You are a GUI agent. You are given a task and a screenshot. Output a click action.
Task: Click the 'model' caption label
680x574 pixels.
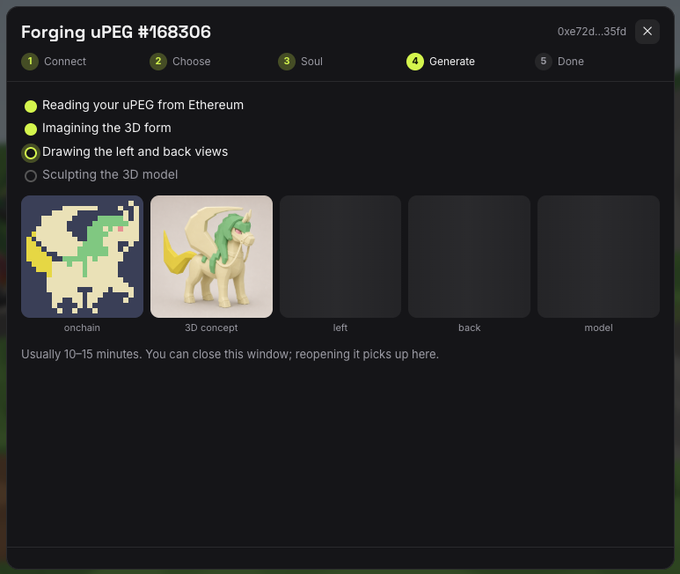(x=598, y=328)
